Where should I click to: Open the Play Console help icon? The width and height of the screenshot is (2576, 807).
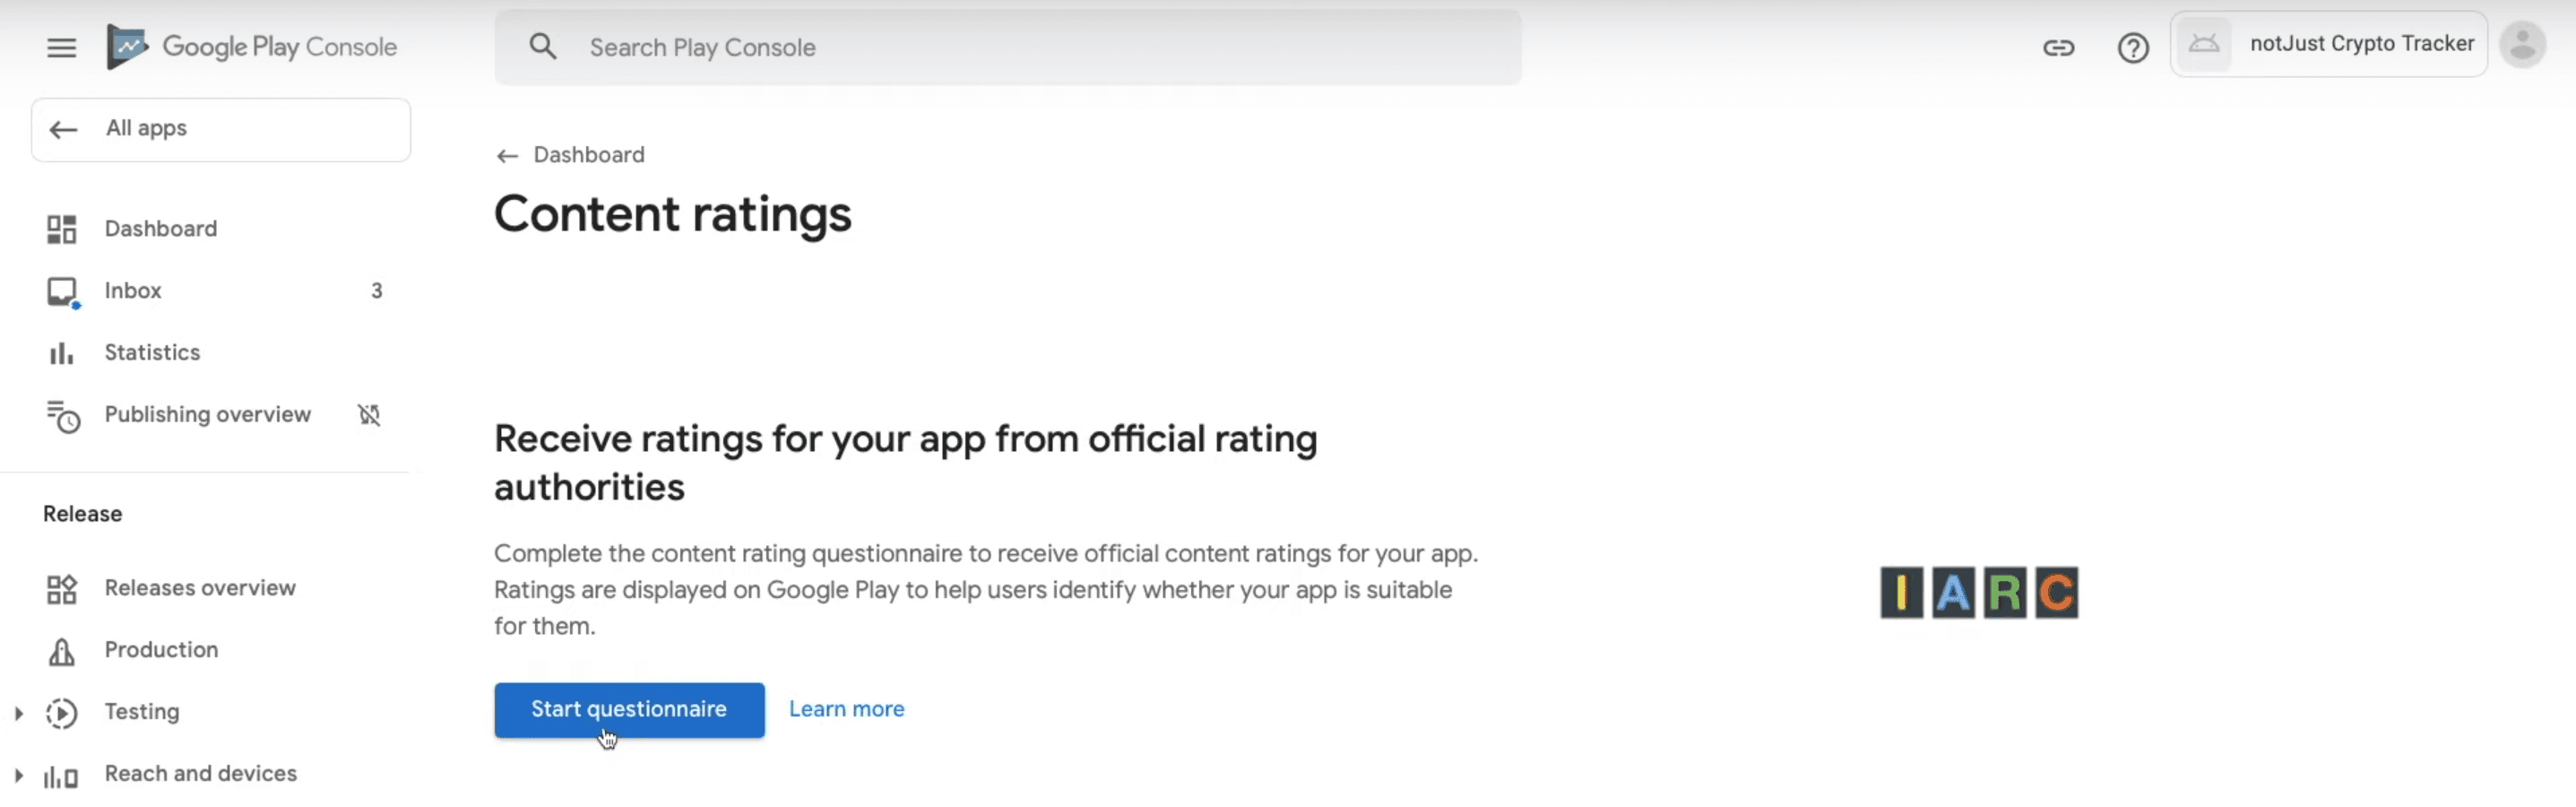2133,47
